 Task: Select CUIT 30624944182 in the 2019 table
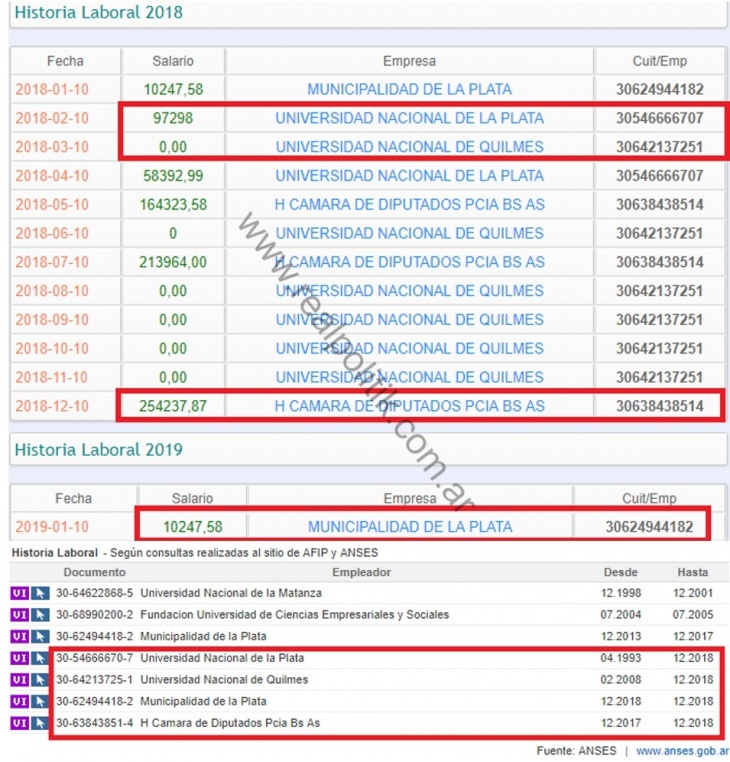click(649, 527)
